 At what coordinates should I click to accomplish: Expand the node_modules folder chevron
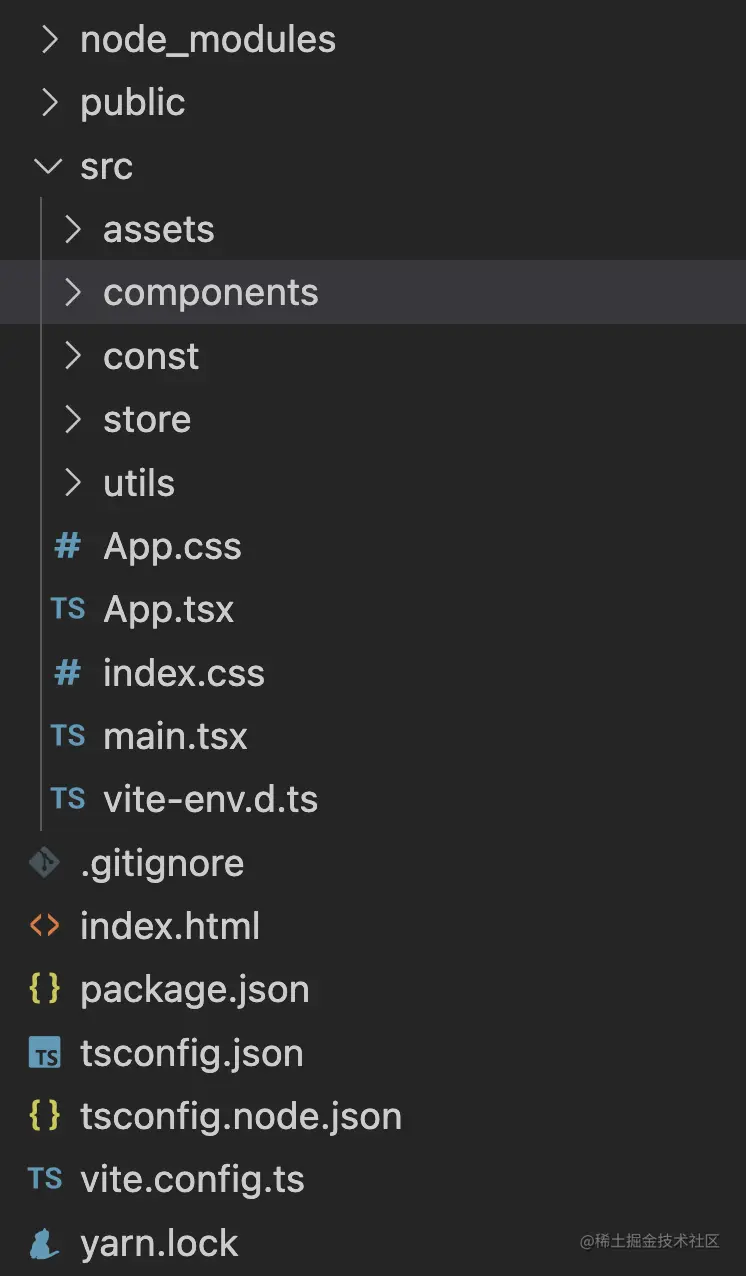click(48, 40)
